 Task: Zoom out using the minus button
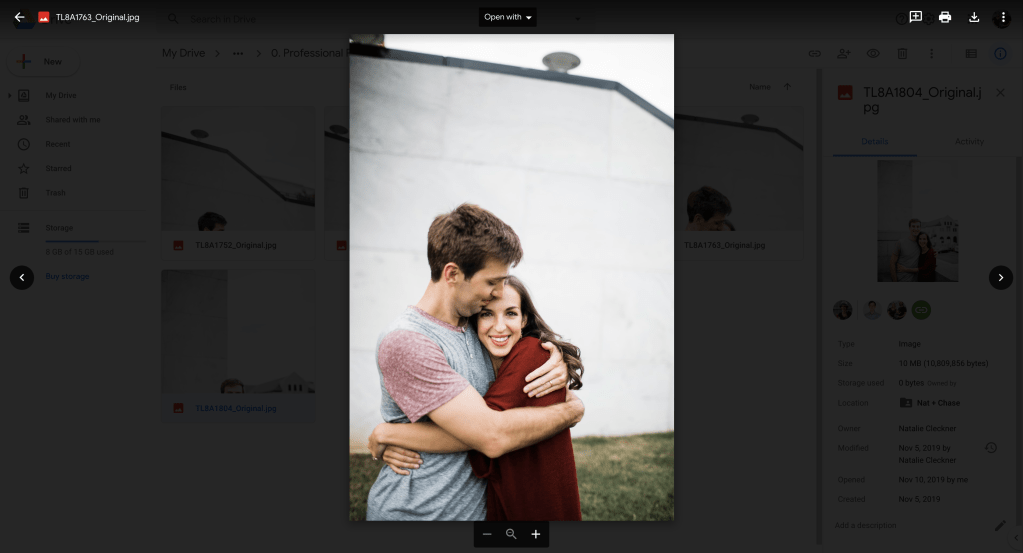click(487, 535)
